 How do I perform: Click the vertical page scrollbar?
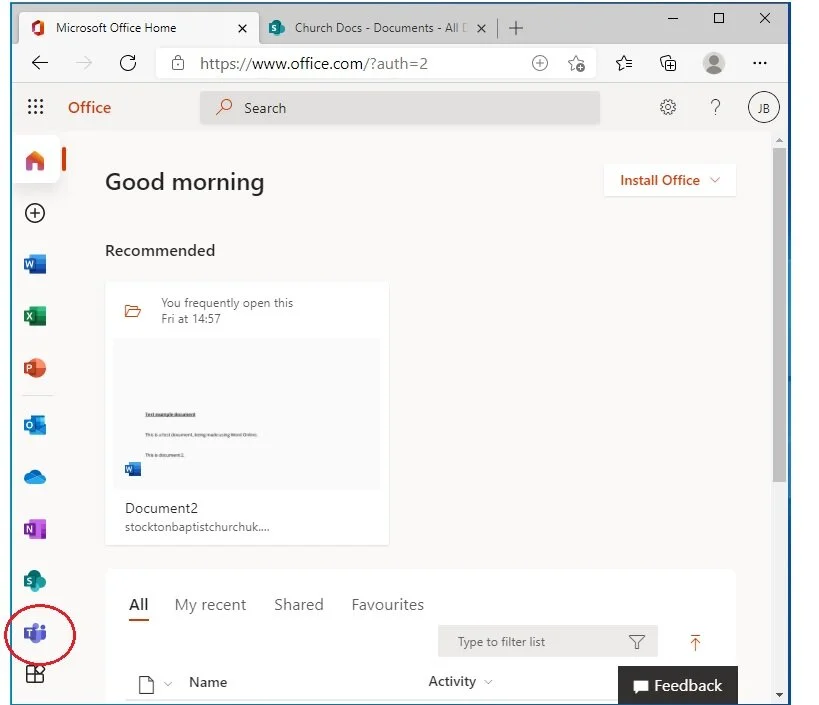point(779,314)
